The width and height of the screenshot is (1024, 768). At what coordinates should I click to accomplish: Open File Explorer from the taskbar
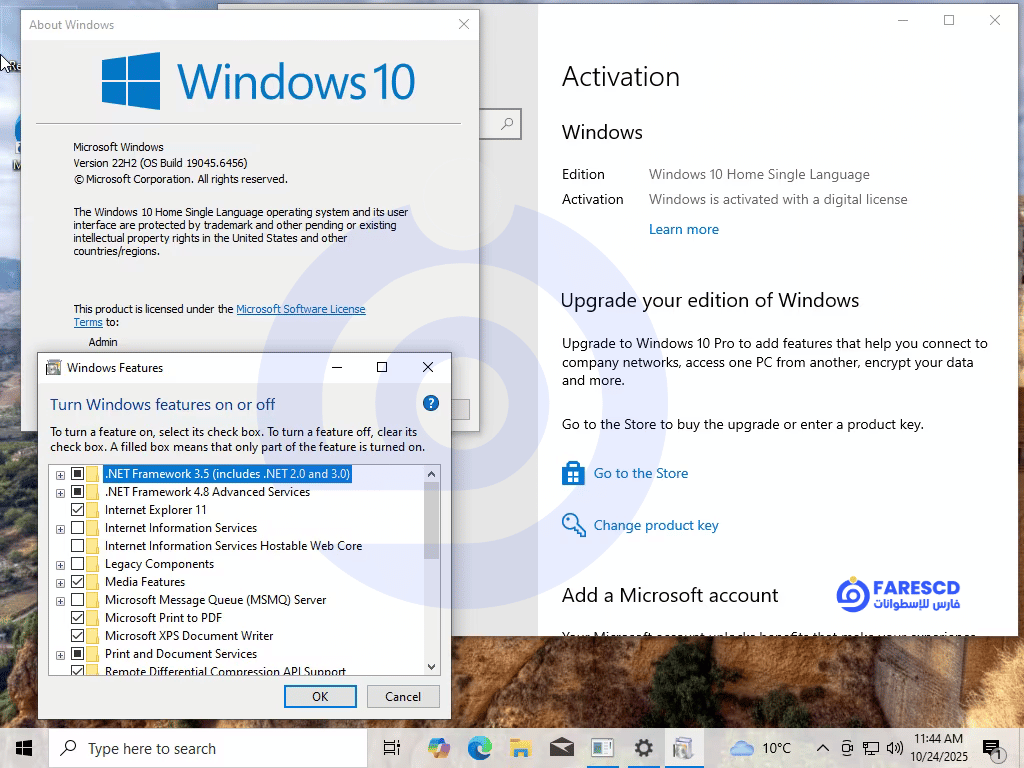(x=520, y=748)
